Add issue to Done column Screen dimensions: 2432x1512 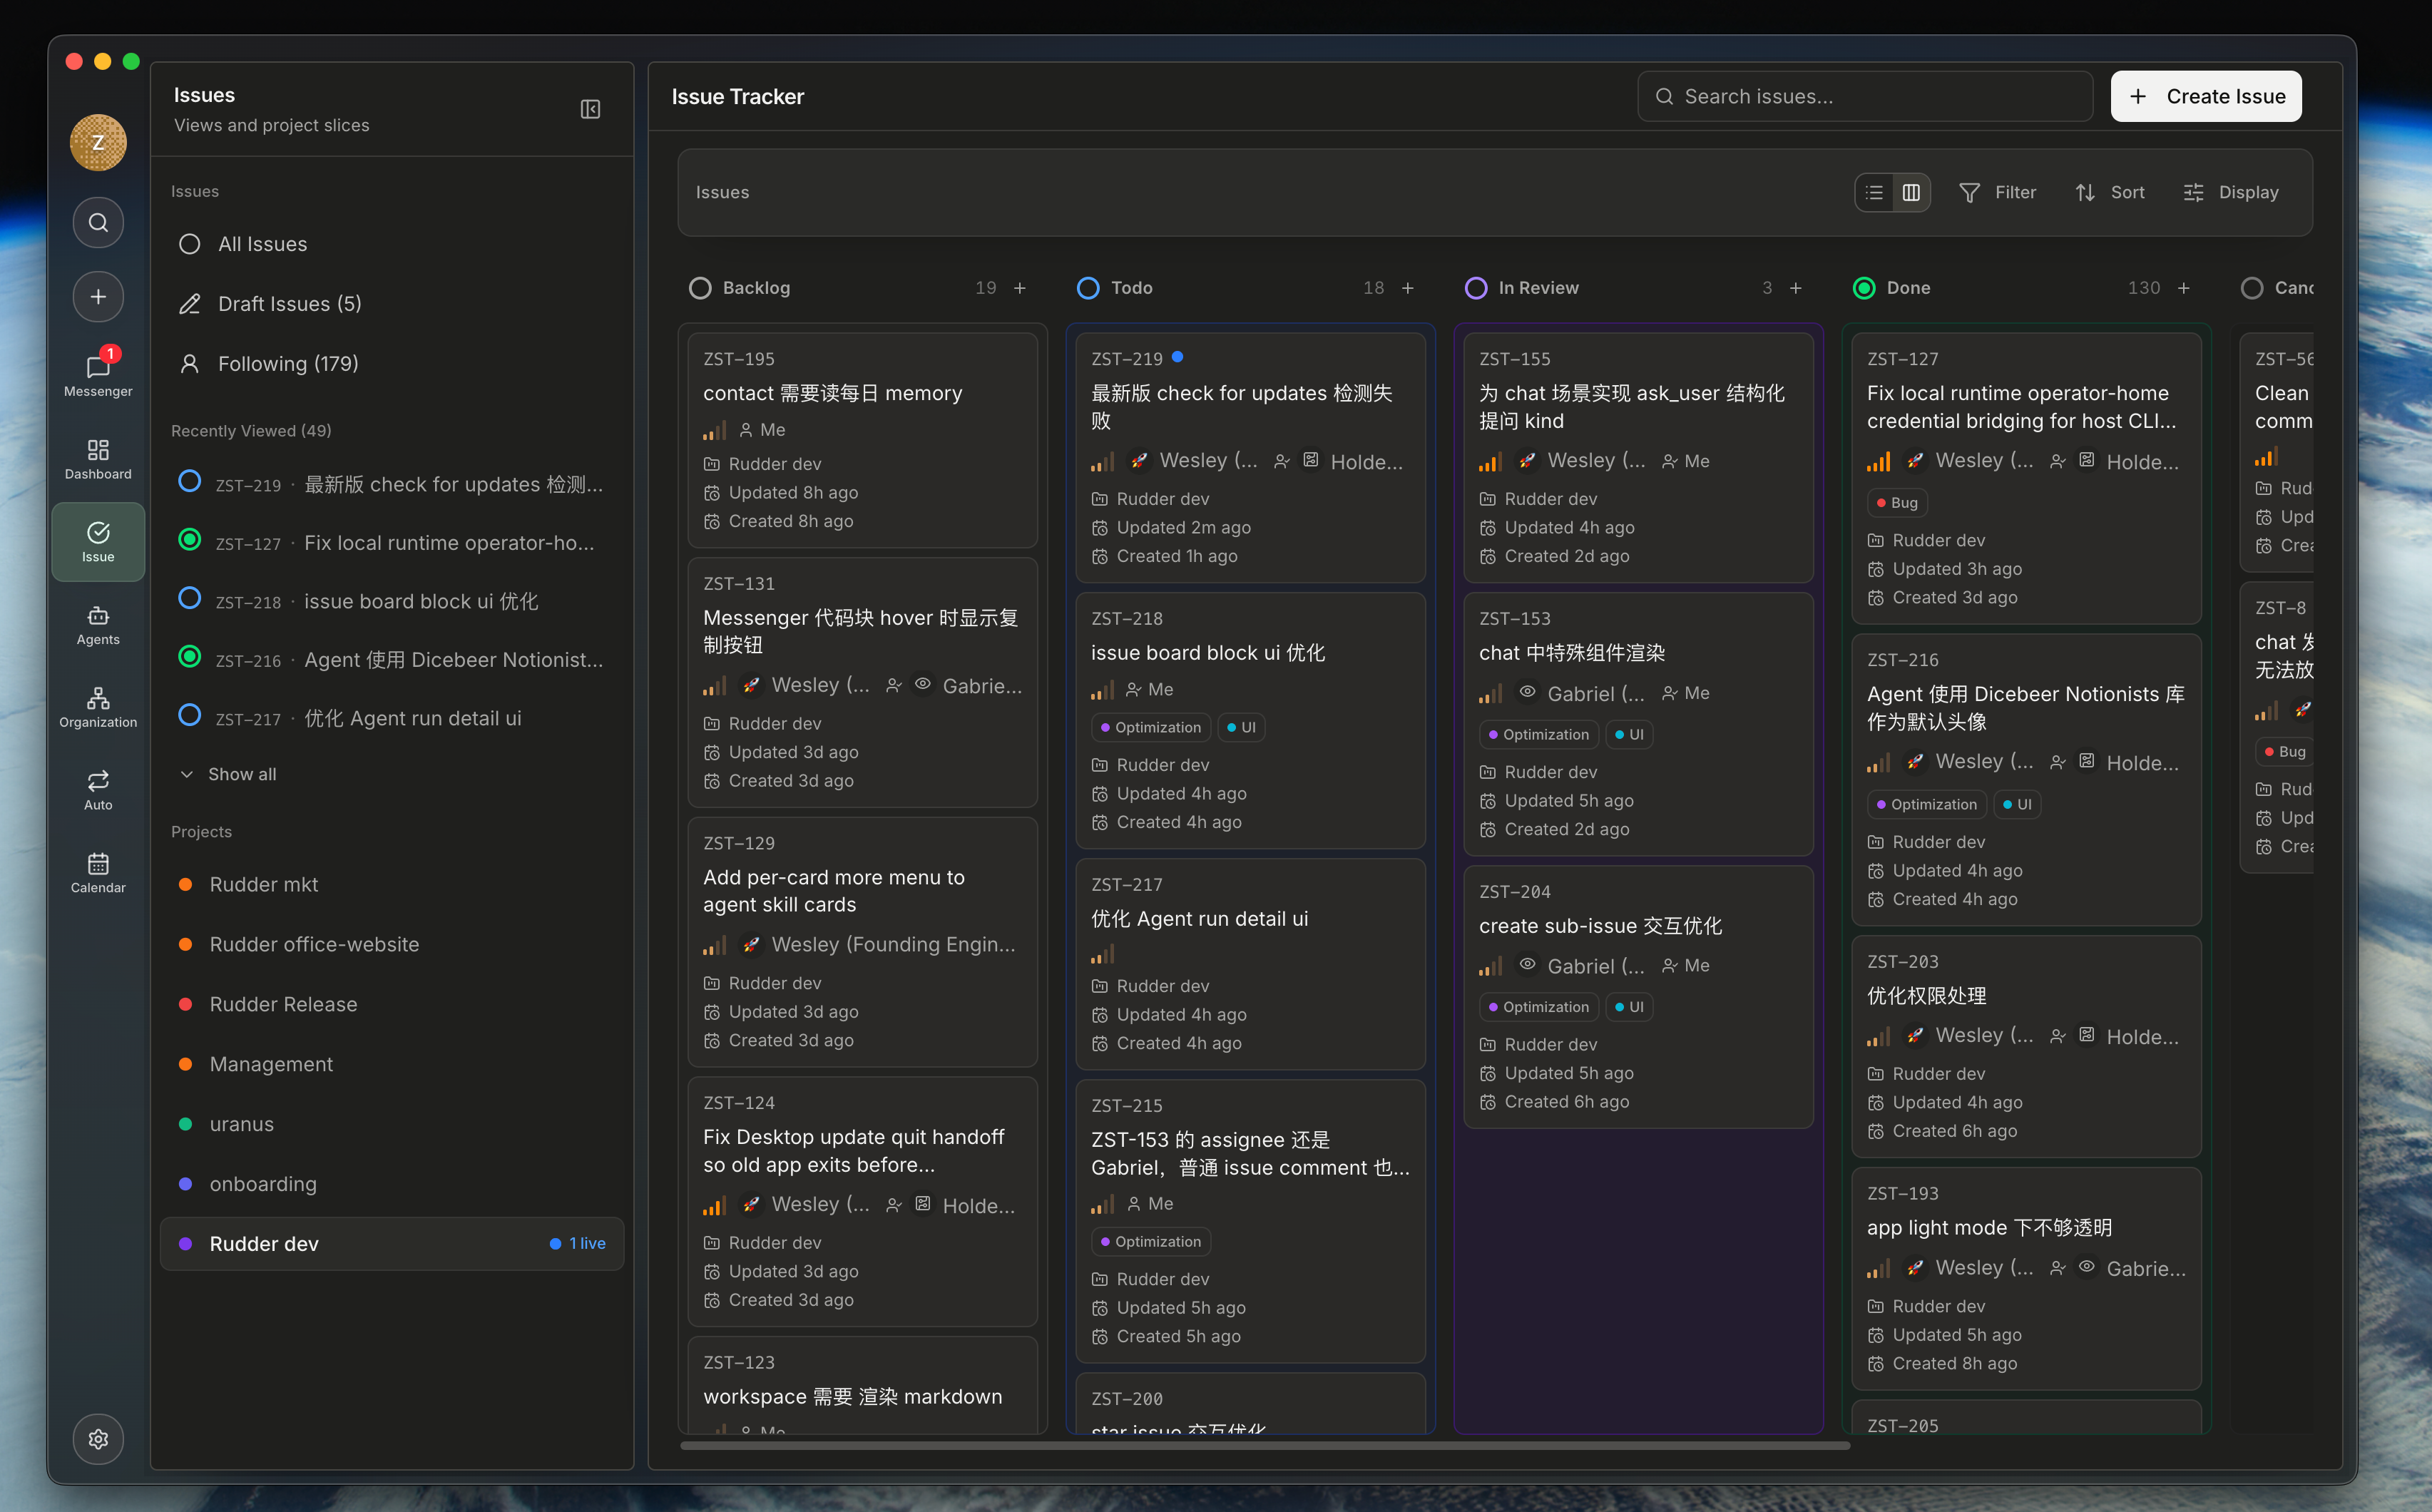pyautogui.click(x=2184, y=288)
